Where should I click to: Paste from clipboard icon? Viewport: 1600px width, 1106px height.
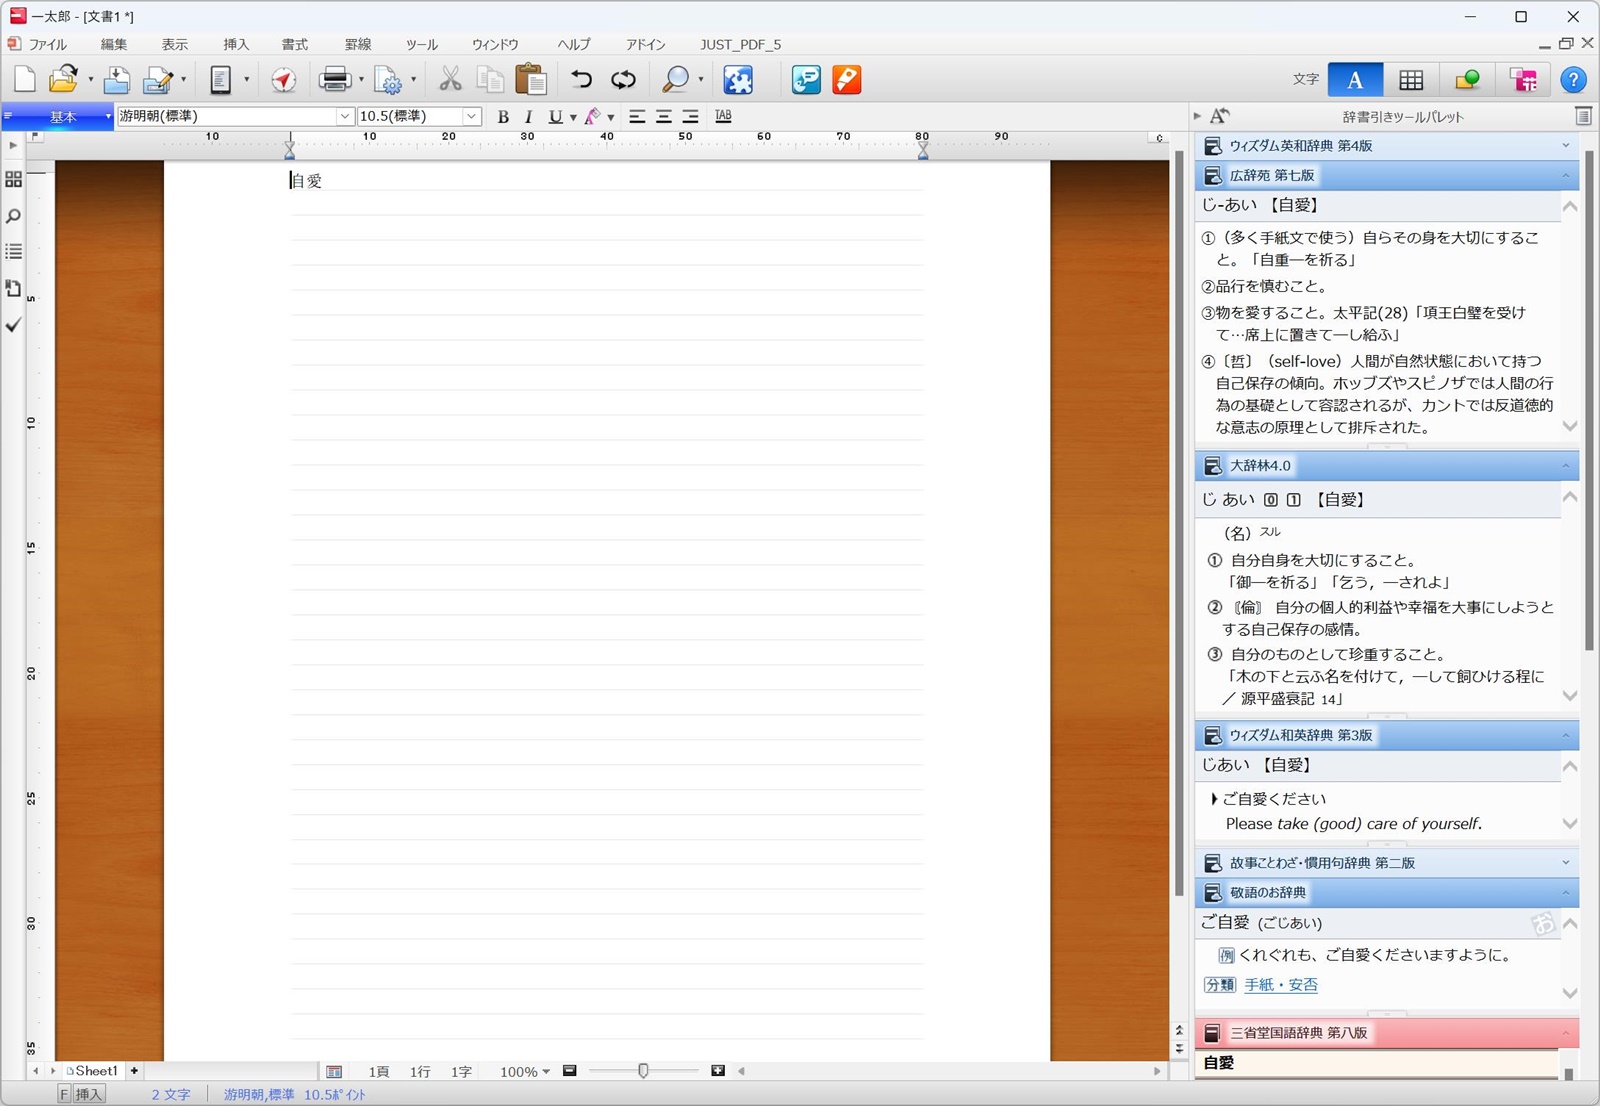pos(531,79)
